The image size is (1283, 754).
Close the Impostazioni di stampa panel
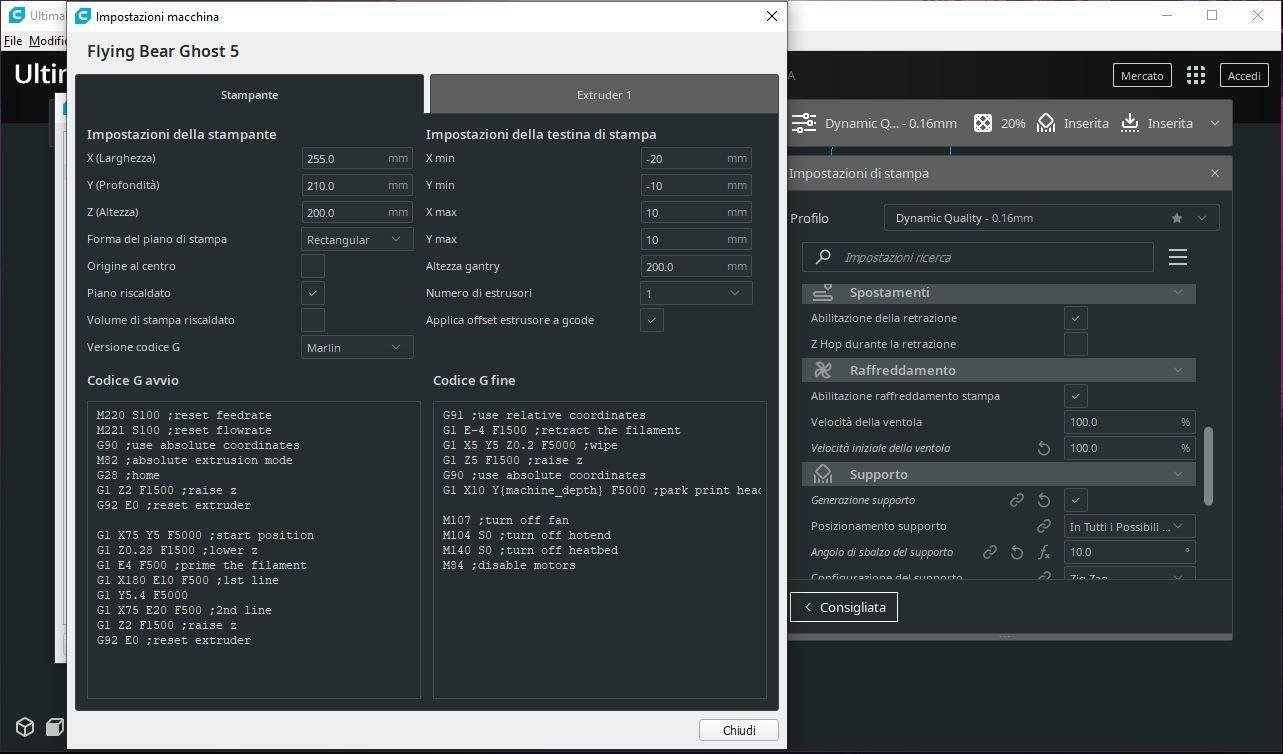1215,173
